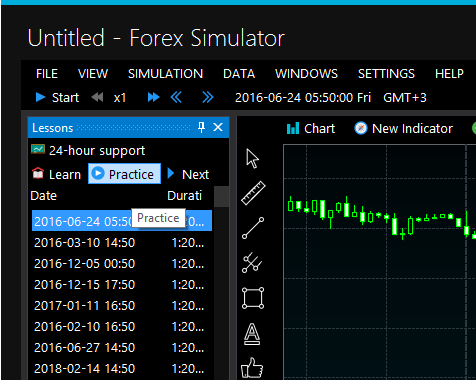The image size is (476, 380).
Task: Click the x1 speed indicator
Action: [120, 98]
